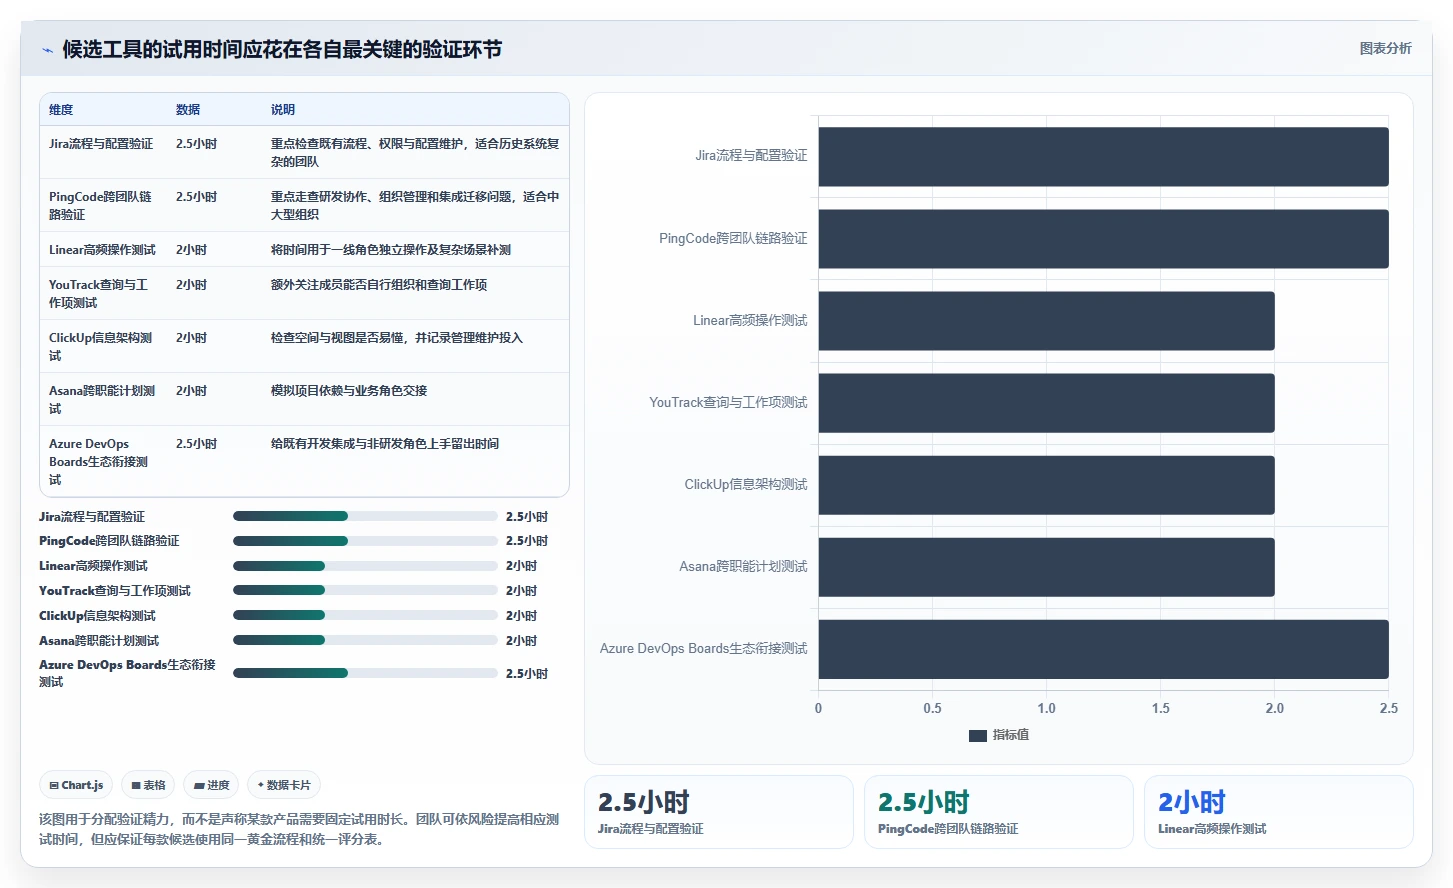Click the page title 候选工具的试用时间…
This screenshot has height=888, width=1453.
pyautogui.click(x=282, y=50)
